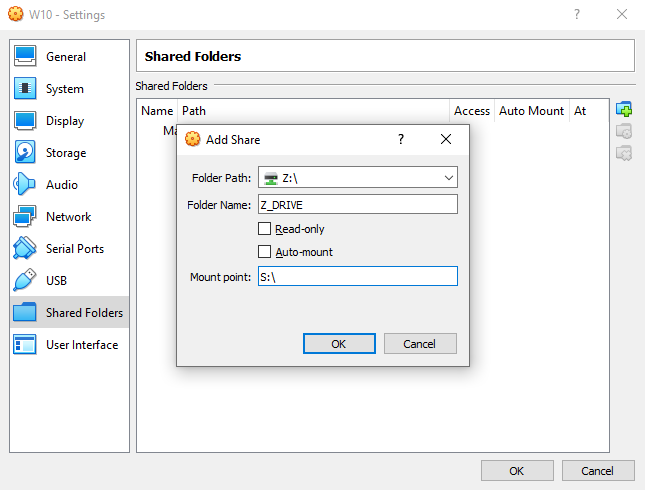
Task: Focus the Mount point input field
Action: [357, 277]
